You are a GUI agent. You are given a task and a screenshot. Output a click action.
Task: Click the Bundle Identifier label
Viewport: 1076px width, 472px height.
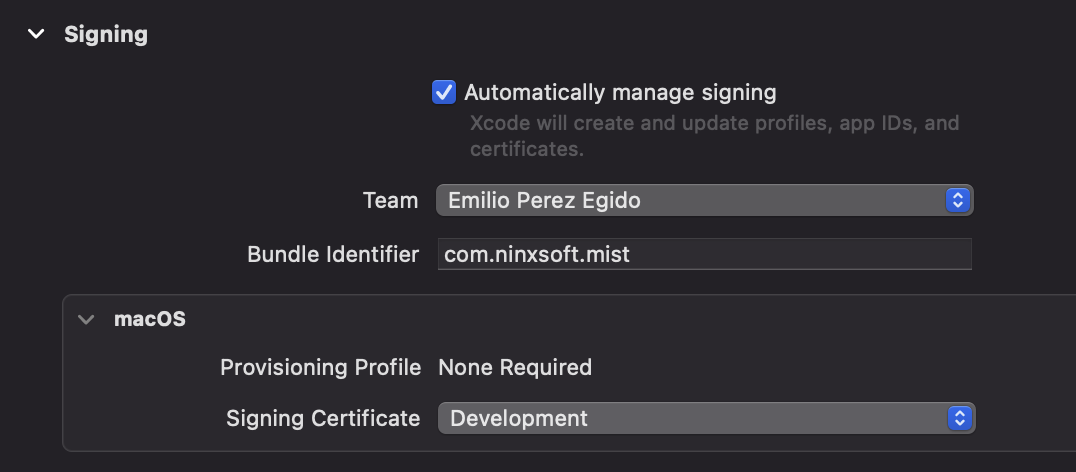(x=332, y=254)
